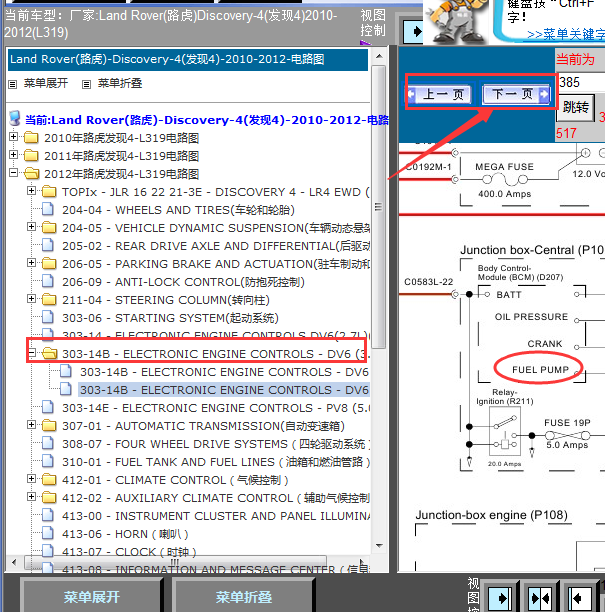
Task: Click the 204-05 Vehicle Dynamic Suspension folder icon
Action: [49, 227]
